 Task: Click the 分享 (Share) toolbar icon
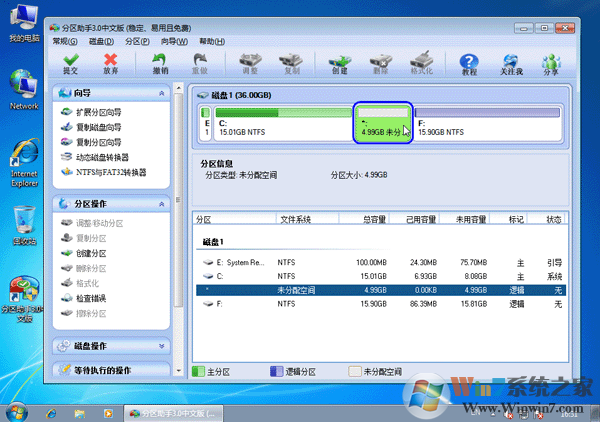[552, 63]
